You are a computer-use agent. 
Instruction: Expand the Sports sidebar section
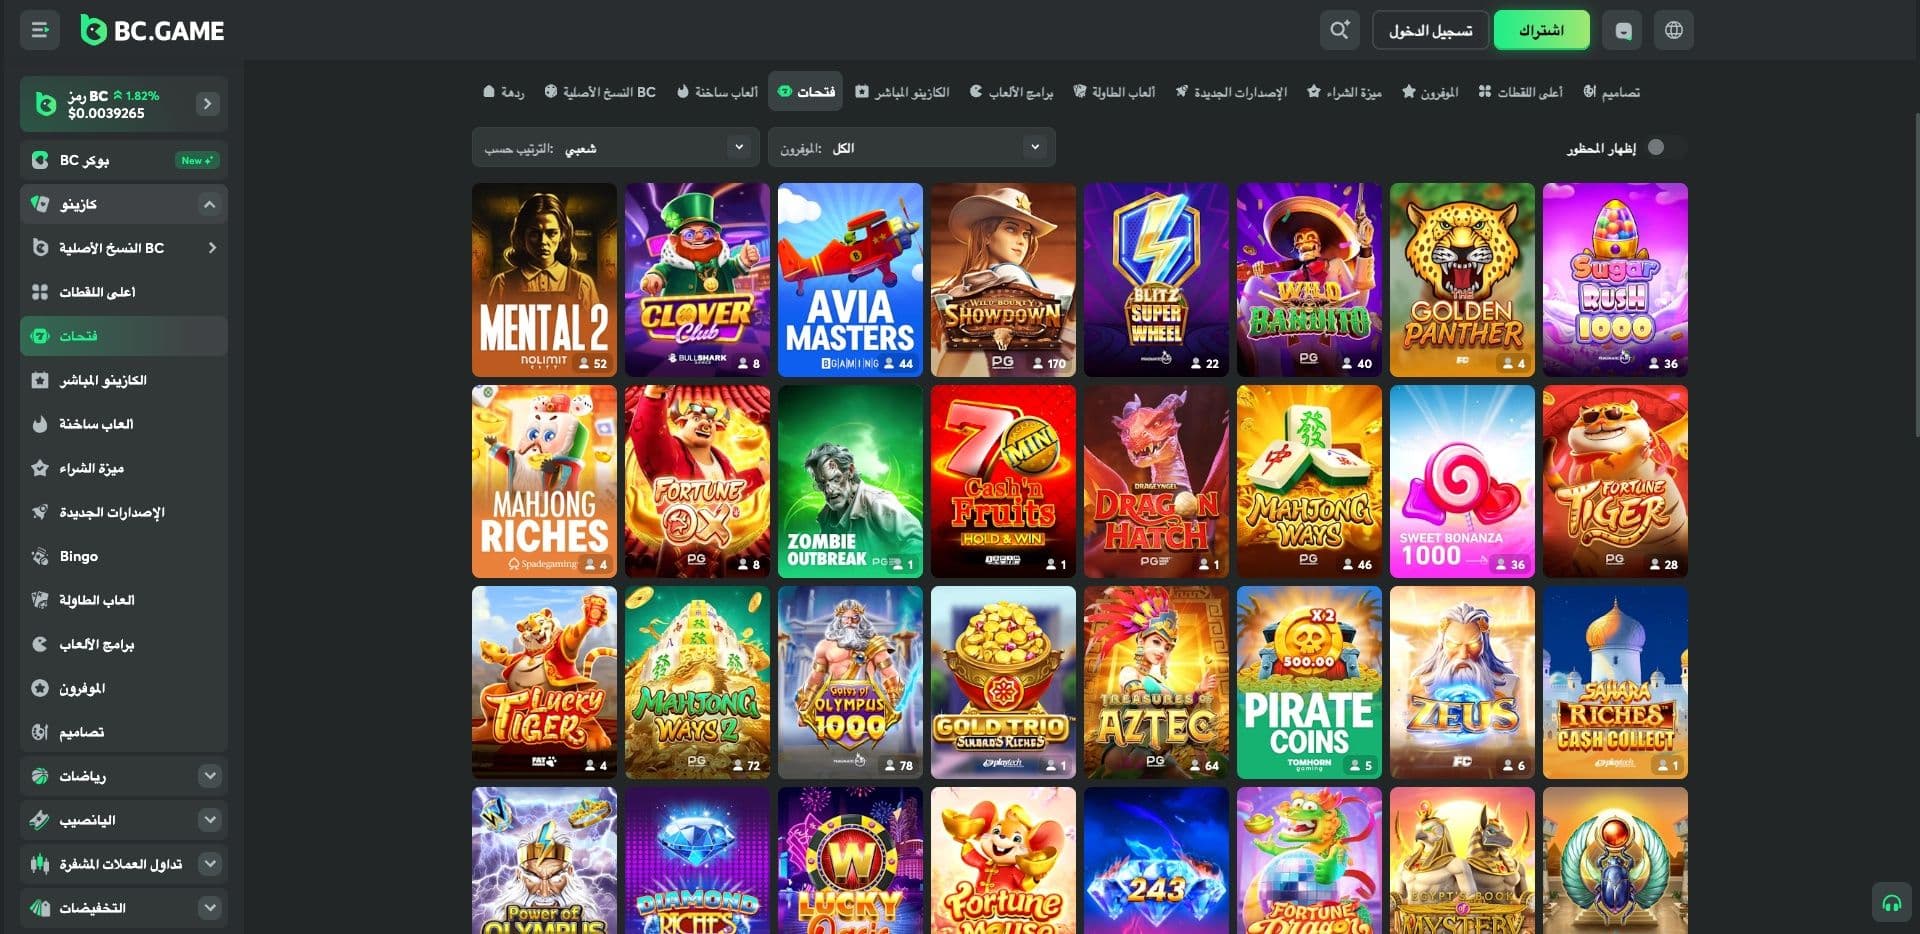[209, 776]
